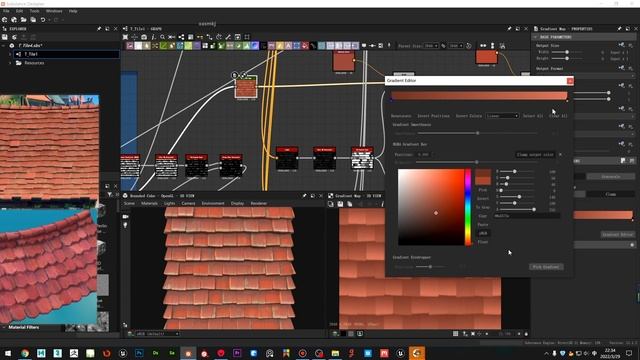
Task: Click Invert Colors in Gradient Editor
Action: coord(468,116)
